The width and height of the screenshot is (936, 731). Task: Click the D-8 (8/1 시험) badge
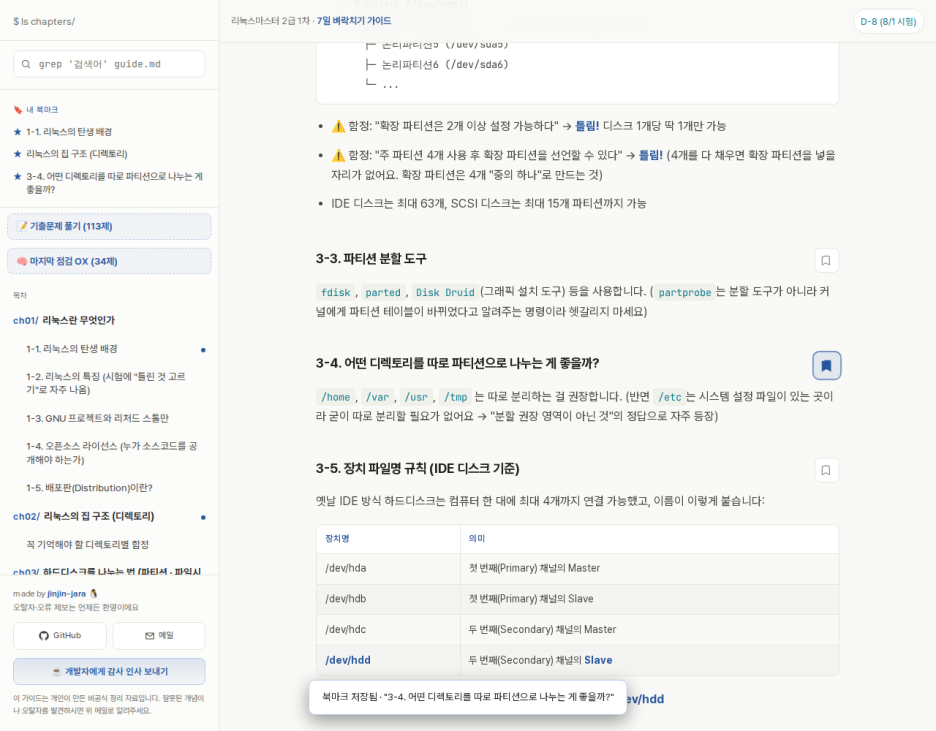[888, 21]
